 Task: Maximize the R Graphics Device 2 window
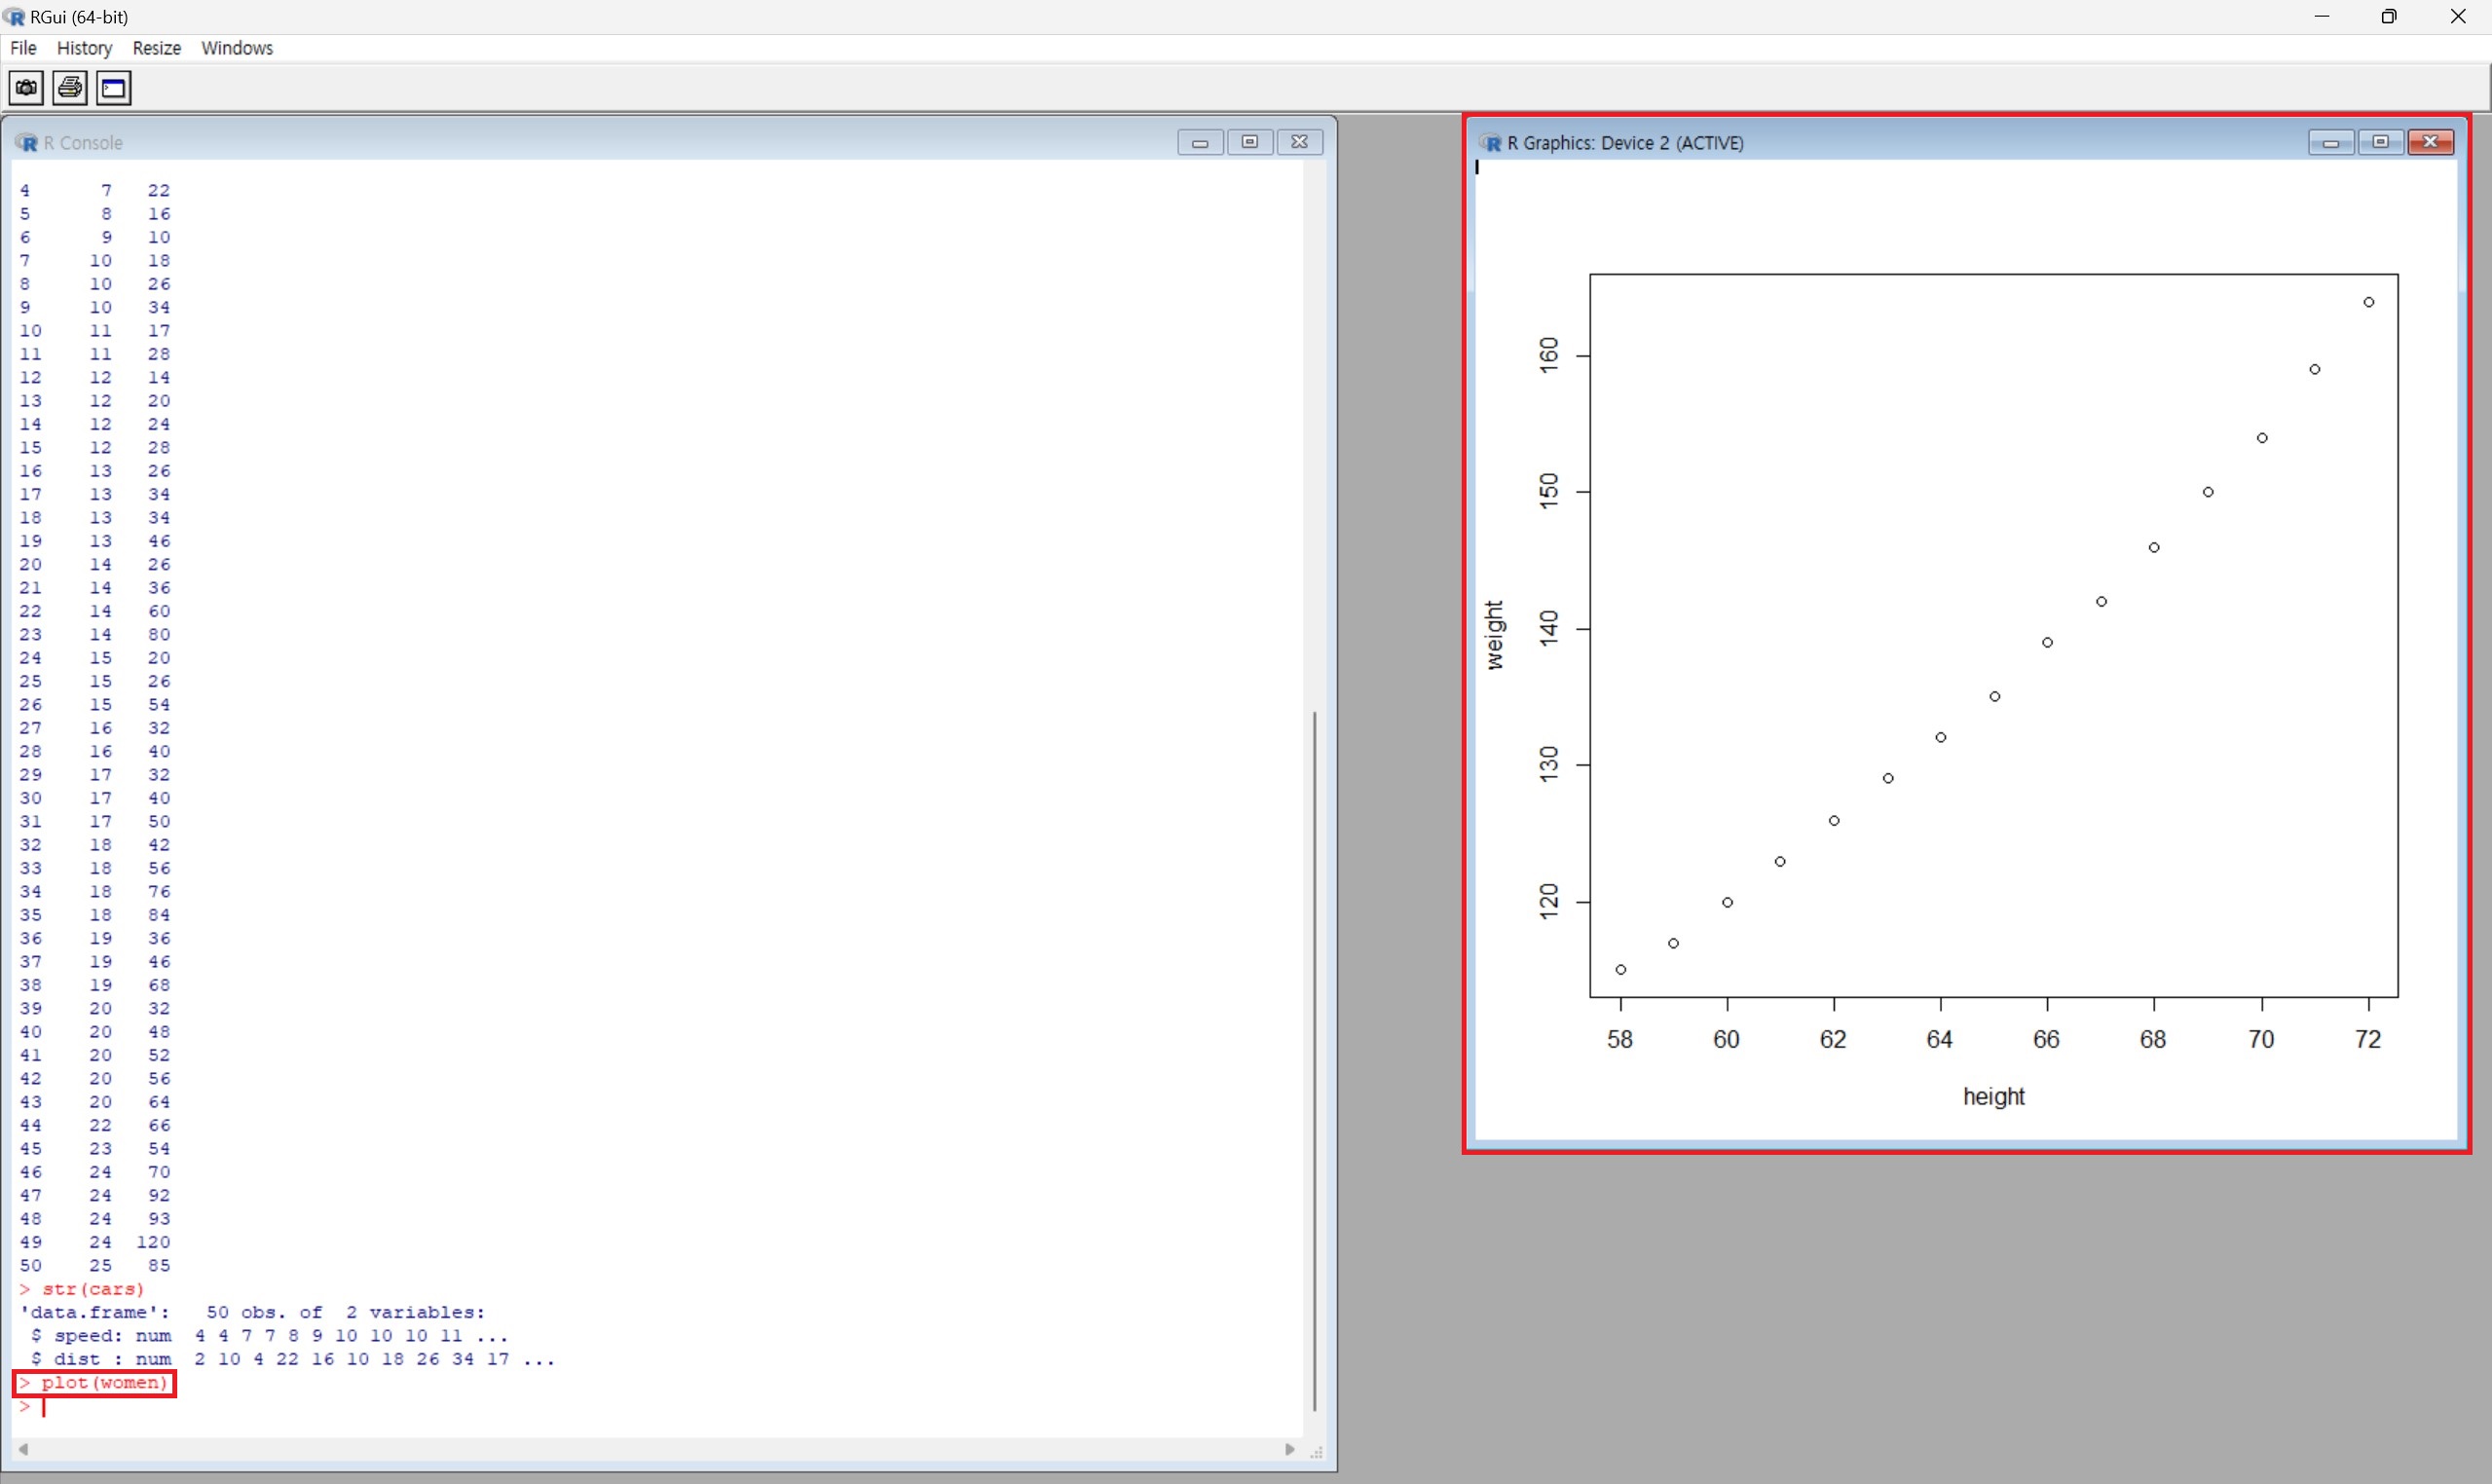click(x=2380, y=143)
